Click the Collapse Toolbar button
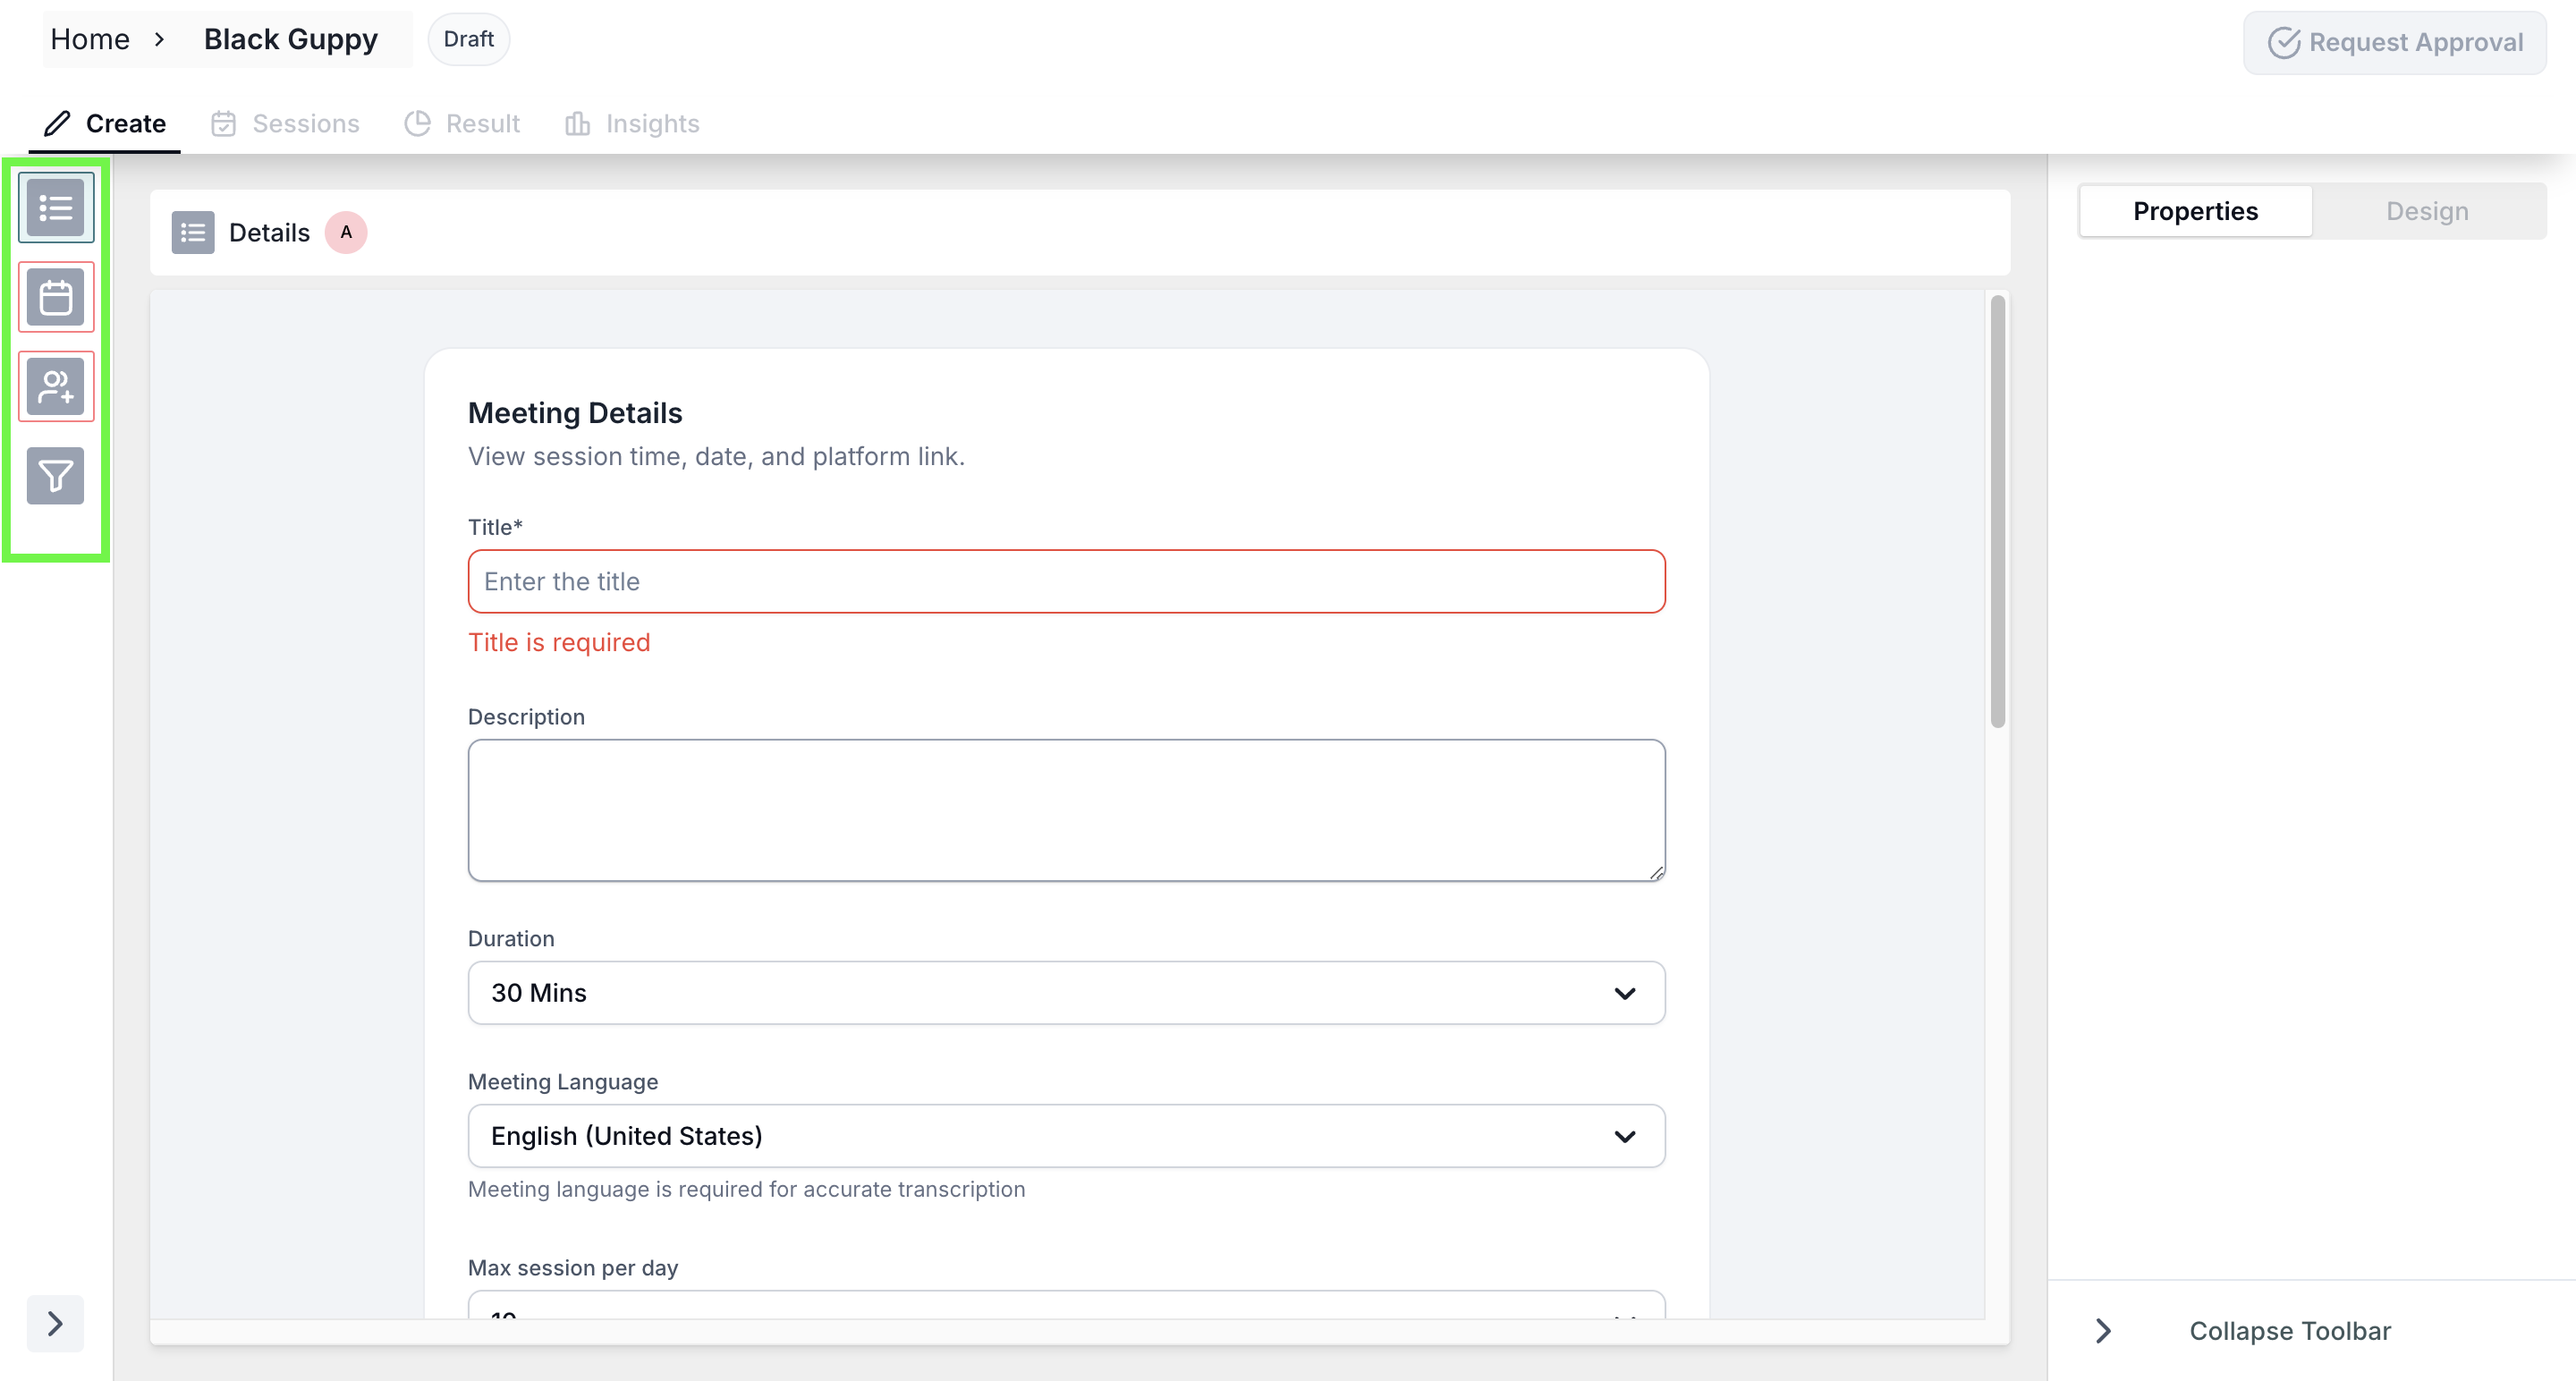The height and width of the screenshot is (1381, 2576). tap(2290, 1331)
